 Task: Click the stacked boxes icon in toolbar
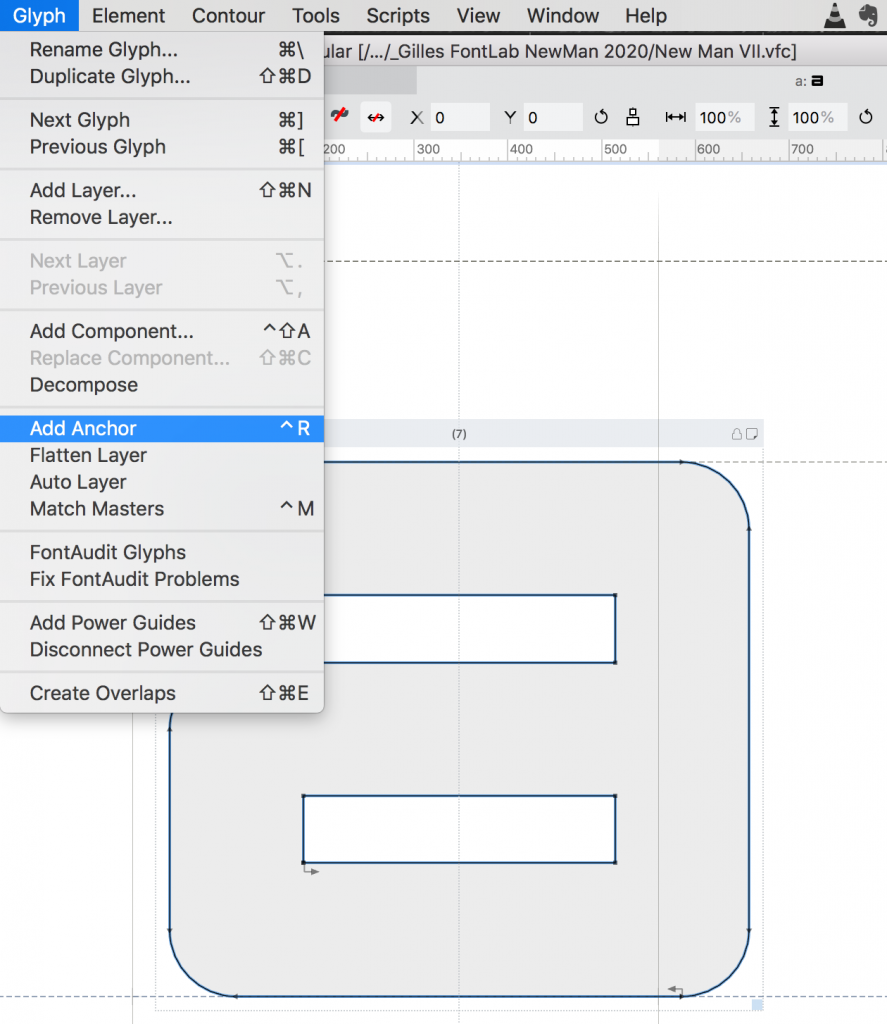pyautogui.click(x=633, y=117)
